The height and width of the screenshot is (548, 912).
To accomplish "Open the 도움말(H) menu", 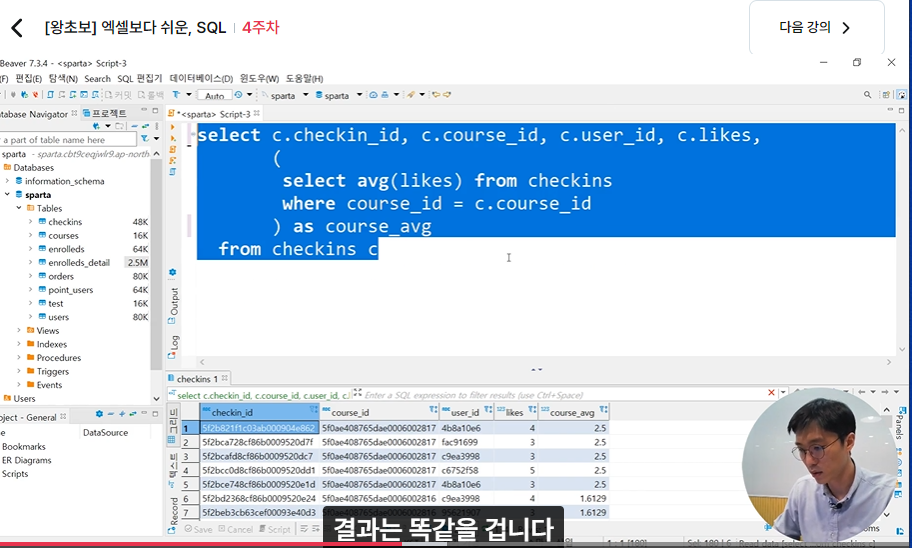I will click(304, 79).
